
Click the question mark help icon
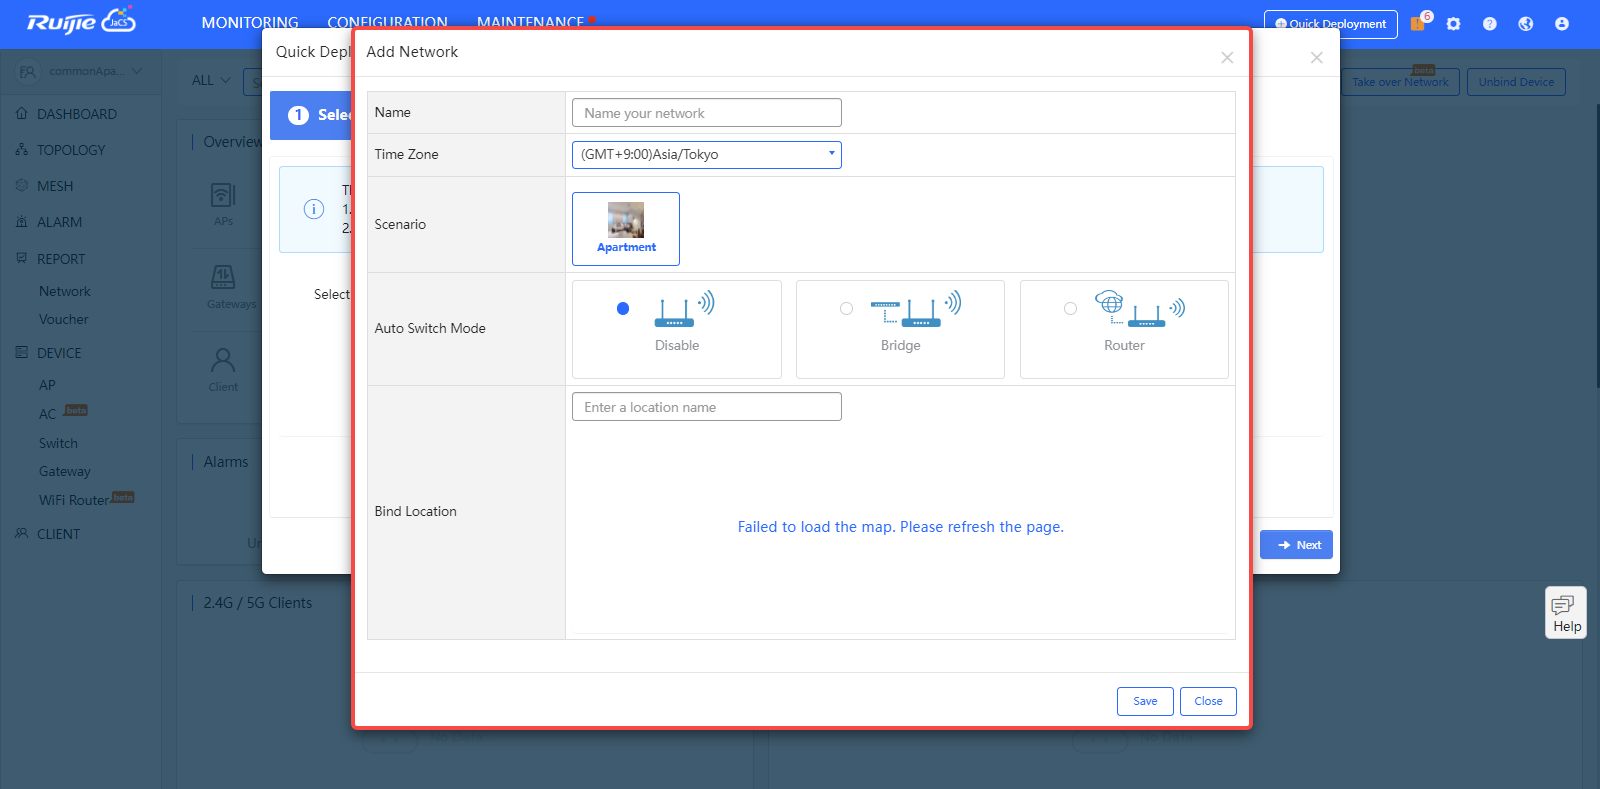[1490, 24]
